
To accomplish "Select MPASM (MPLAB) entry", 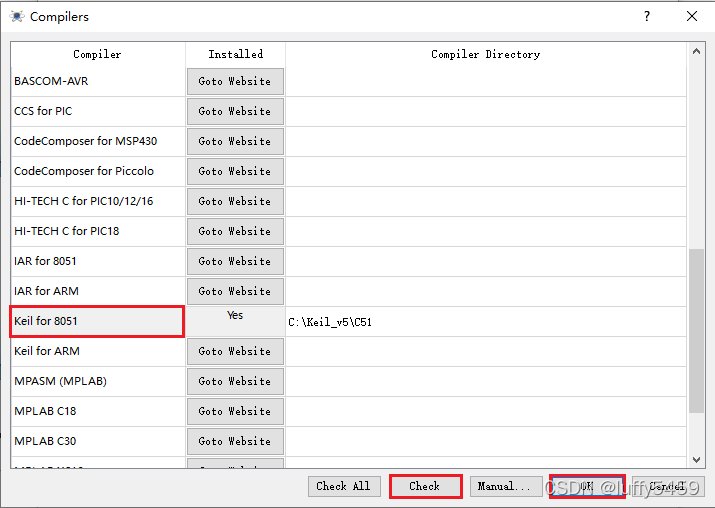I will [x=98, y=382].
